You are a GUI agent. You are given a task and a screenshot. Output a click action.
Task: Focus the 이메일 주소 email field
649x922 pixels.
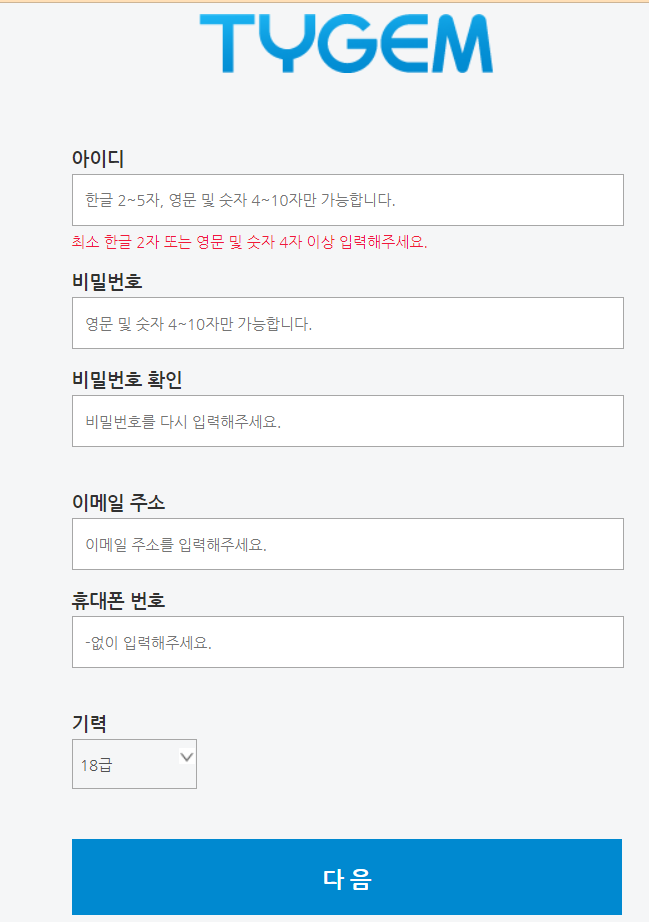tap(346, 543)
